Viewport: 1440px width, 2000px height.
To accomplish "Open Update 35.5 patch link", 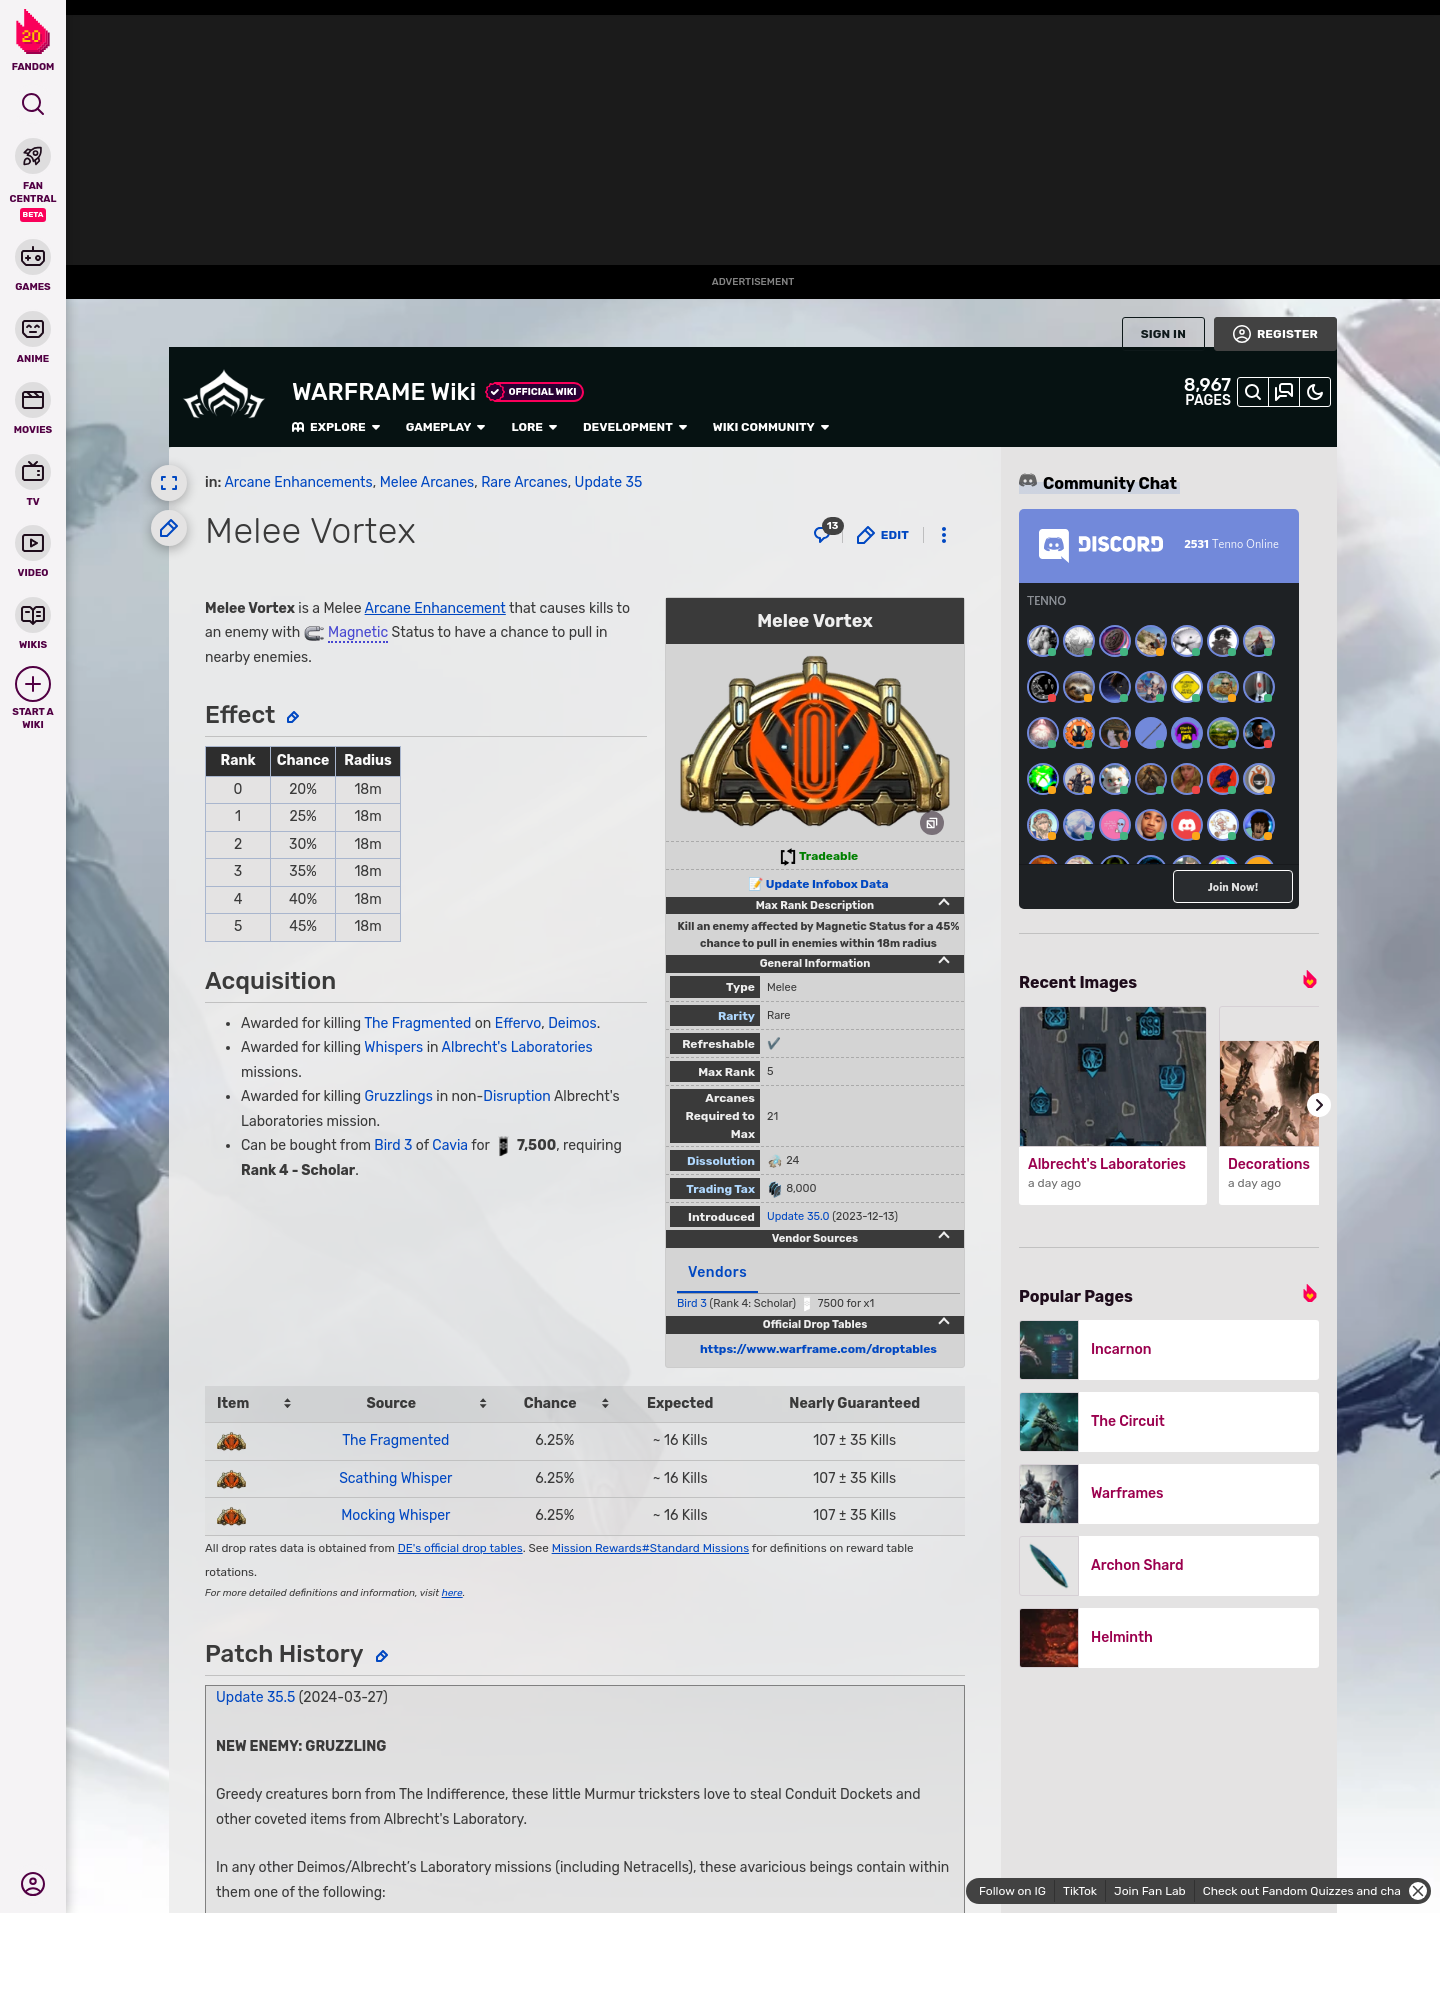I will point(256,1697).
